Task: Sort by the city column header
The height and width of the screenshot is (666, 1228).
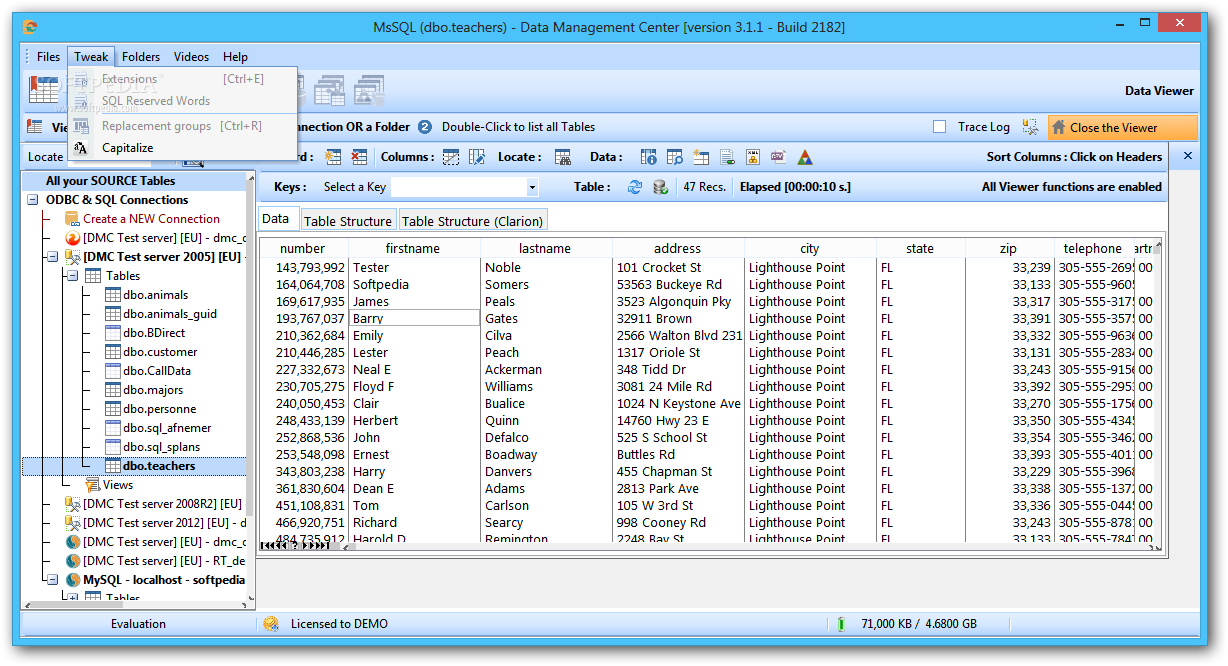Action: pyautogui.click(x=809, y=249)
